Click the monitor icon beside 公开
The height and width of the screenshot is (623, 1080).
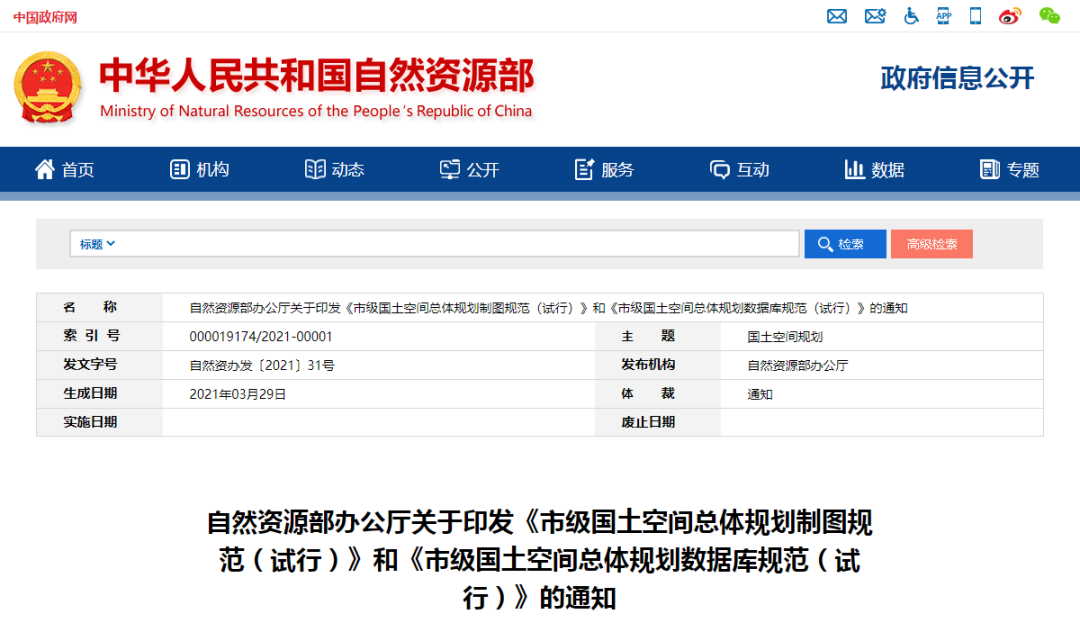click(x=450, y=169)
